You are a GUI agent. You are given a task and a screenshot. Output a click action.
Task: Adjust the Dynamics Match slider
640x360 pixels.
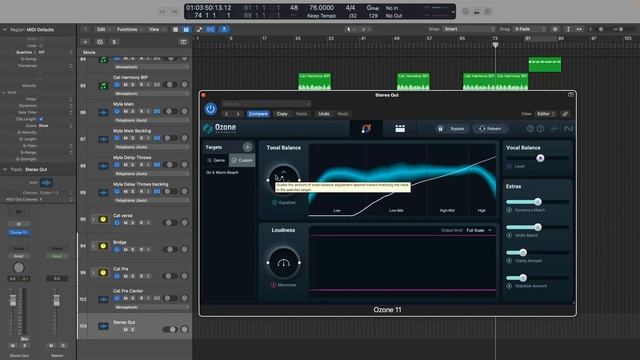click(x=538, y=202)
